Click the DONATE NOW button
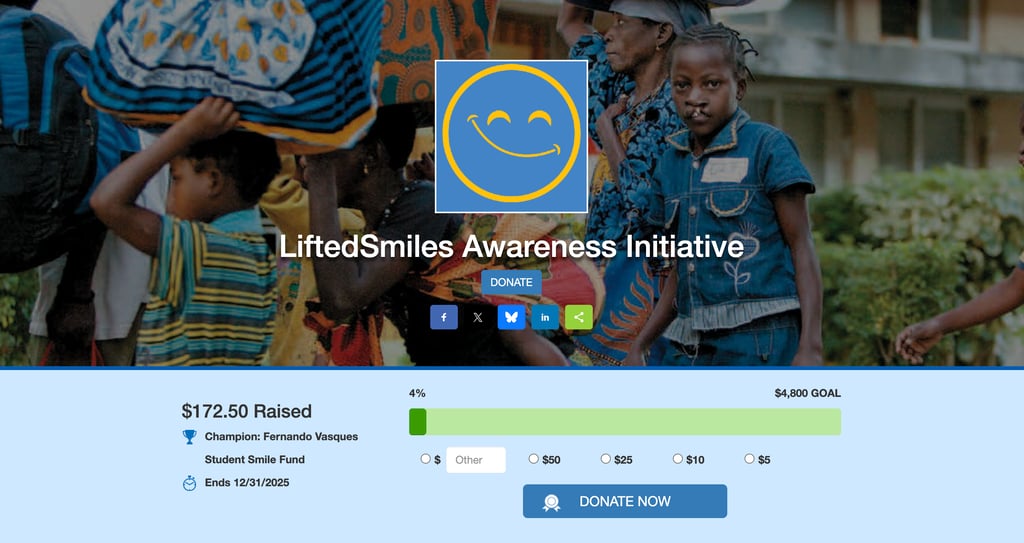1024x543 pixels. (625, 501)
